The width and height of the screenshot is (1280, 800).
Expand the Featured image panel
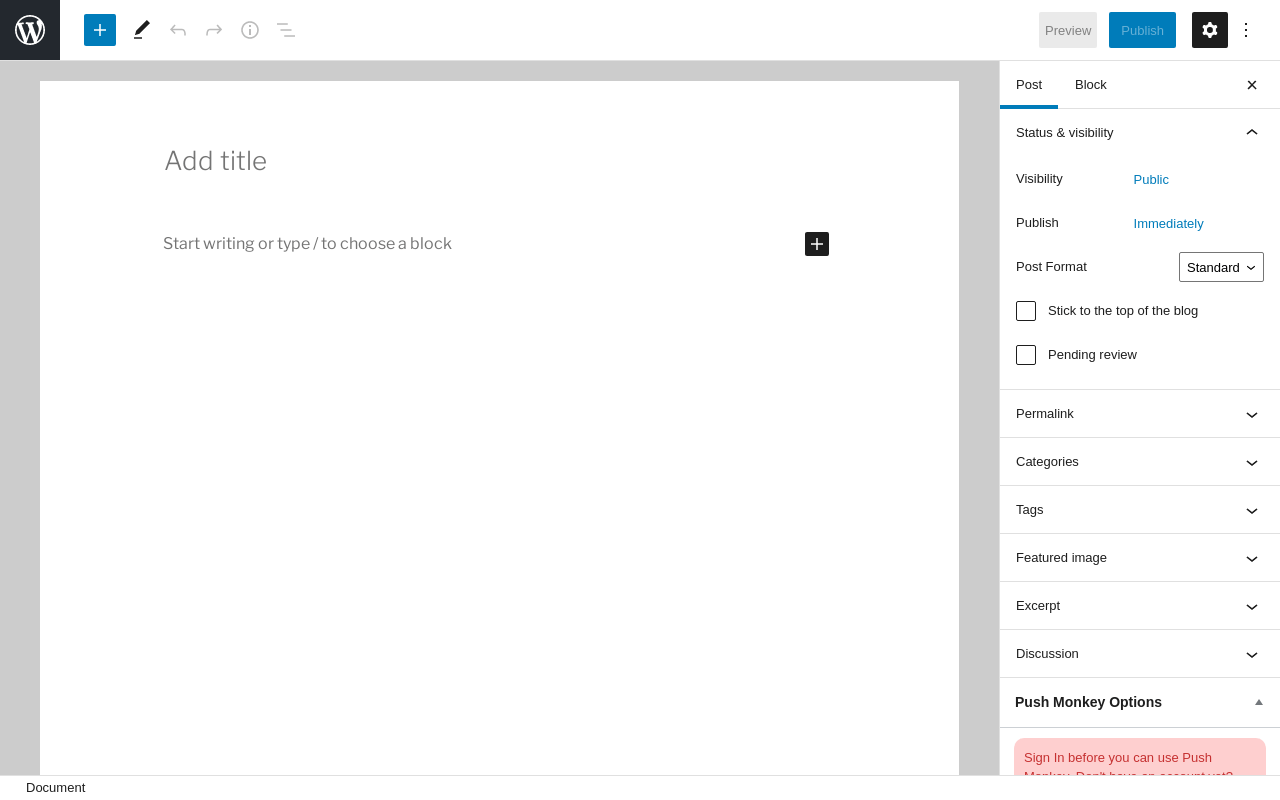pyautogui.click(x=1140, y=558)
